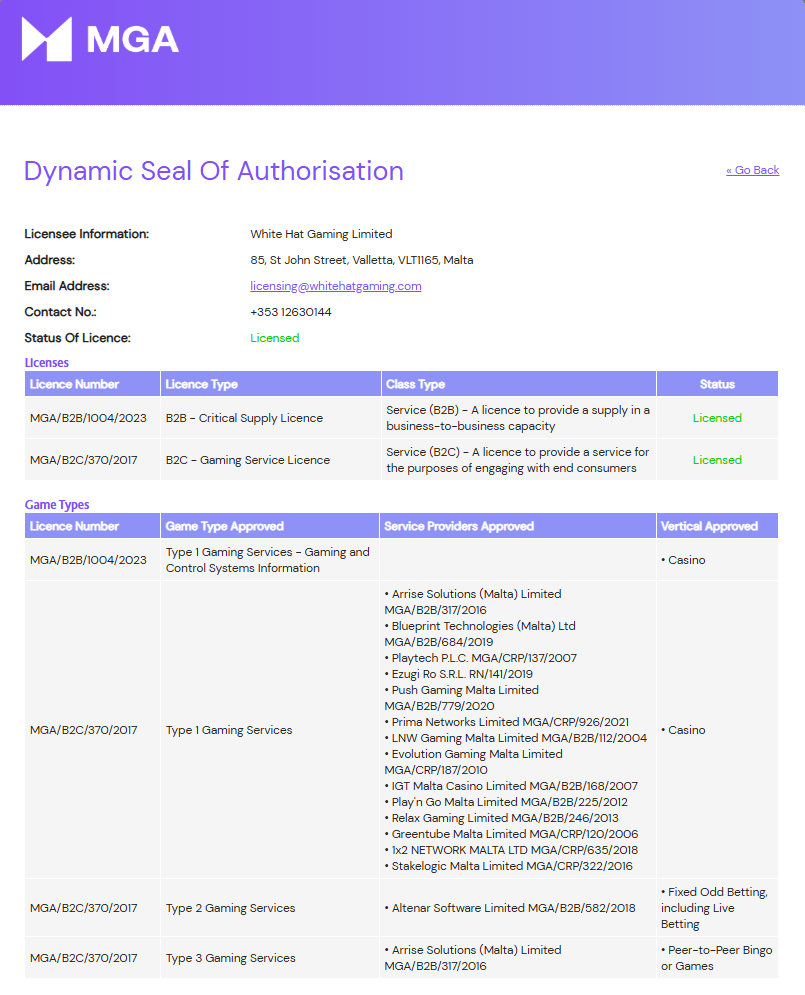805x995 pixels.
Task: Select MGA/B2C/370/2017 in the Type 1 Gaming Services row
Action: [83, 730]
